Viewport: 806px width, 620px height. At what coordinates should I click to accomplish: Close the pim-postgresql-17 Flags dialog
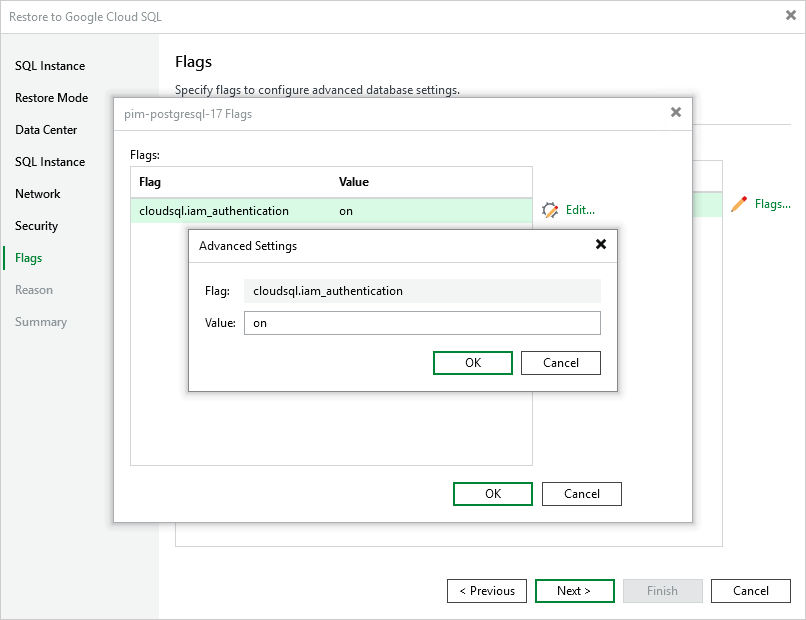click(x=676, y=112)
